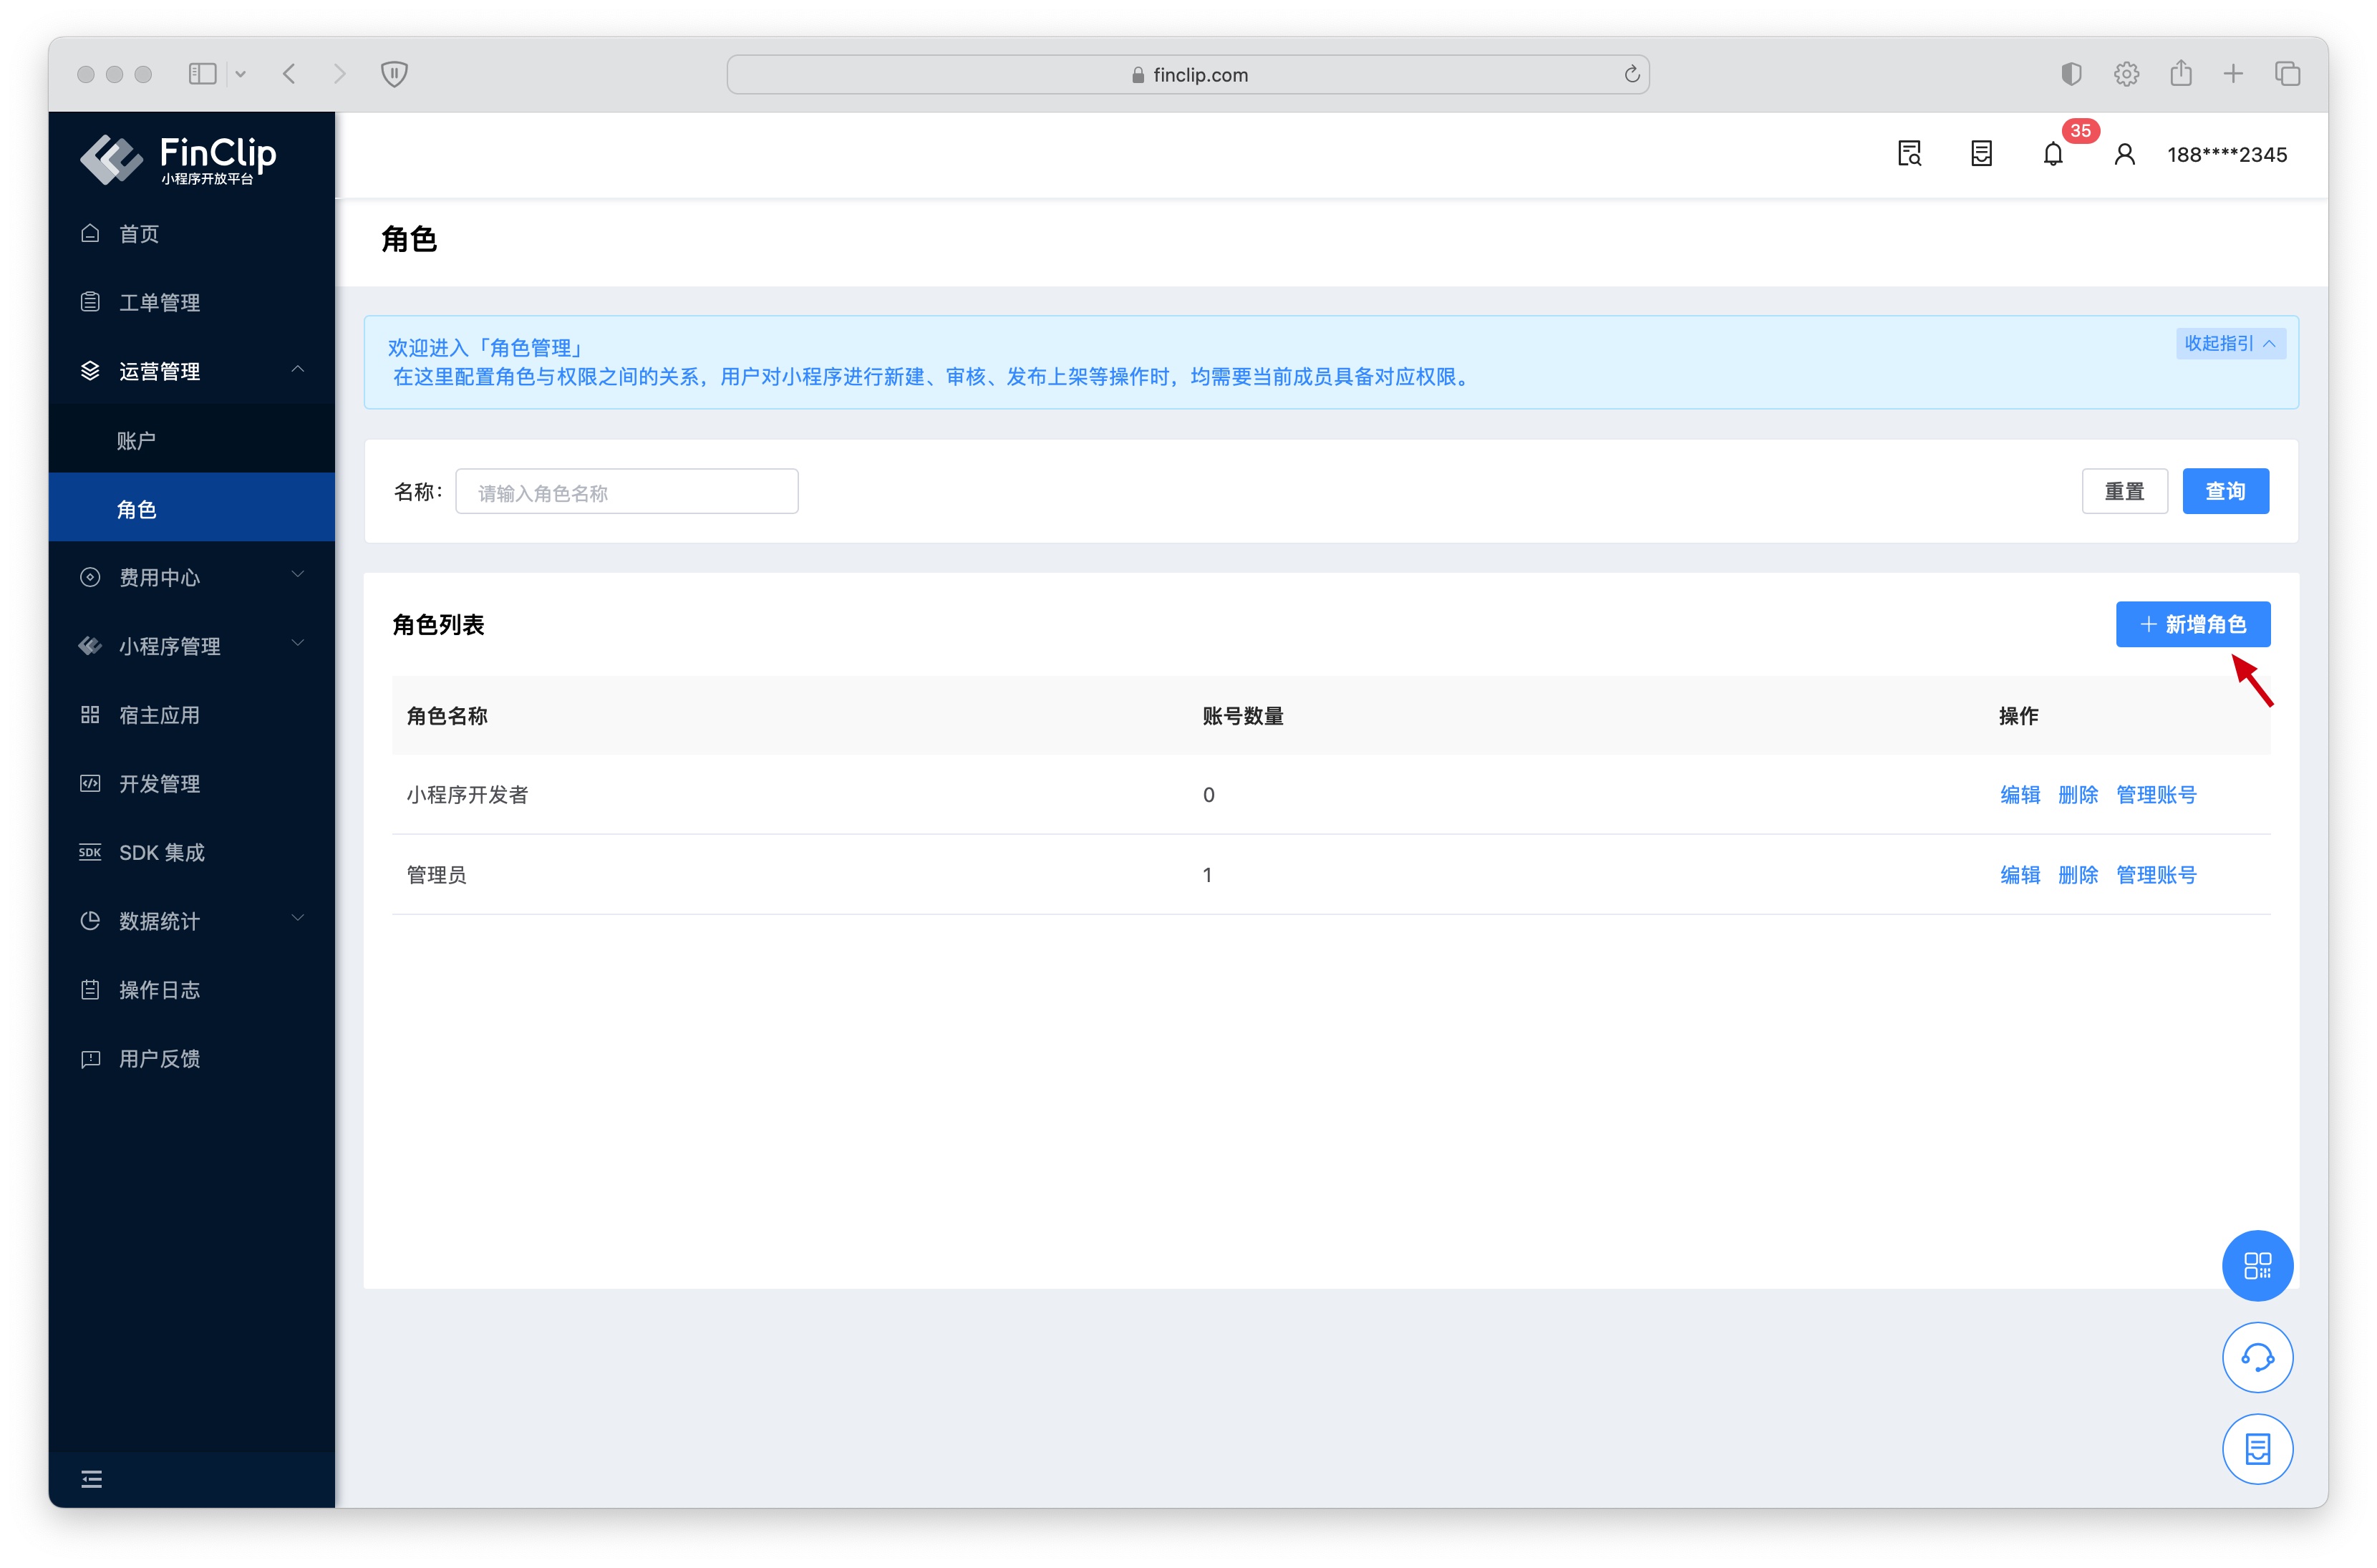
Task: Click 编辑 for 小程序开发者 role
Action: [x=2018, y=794]
